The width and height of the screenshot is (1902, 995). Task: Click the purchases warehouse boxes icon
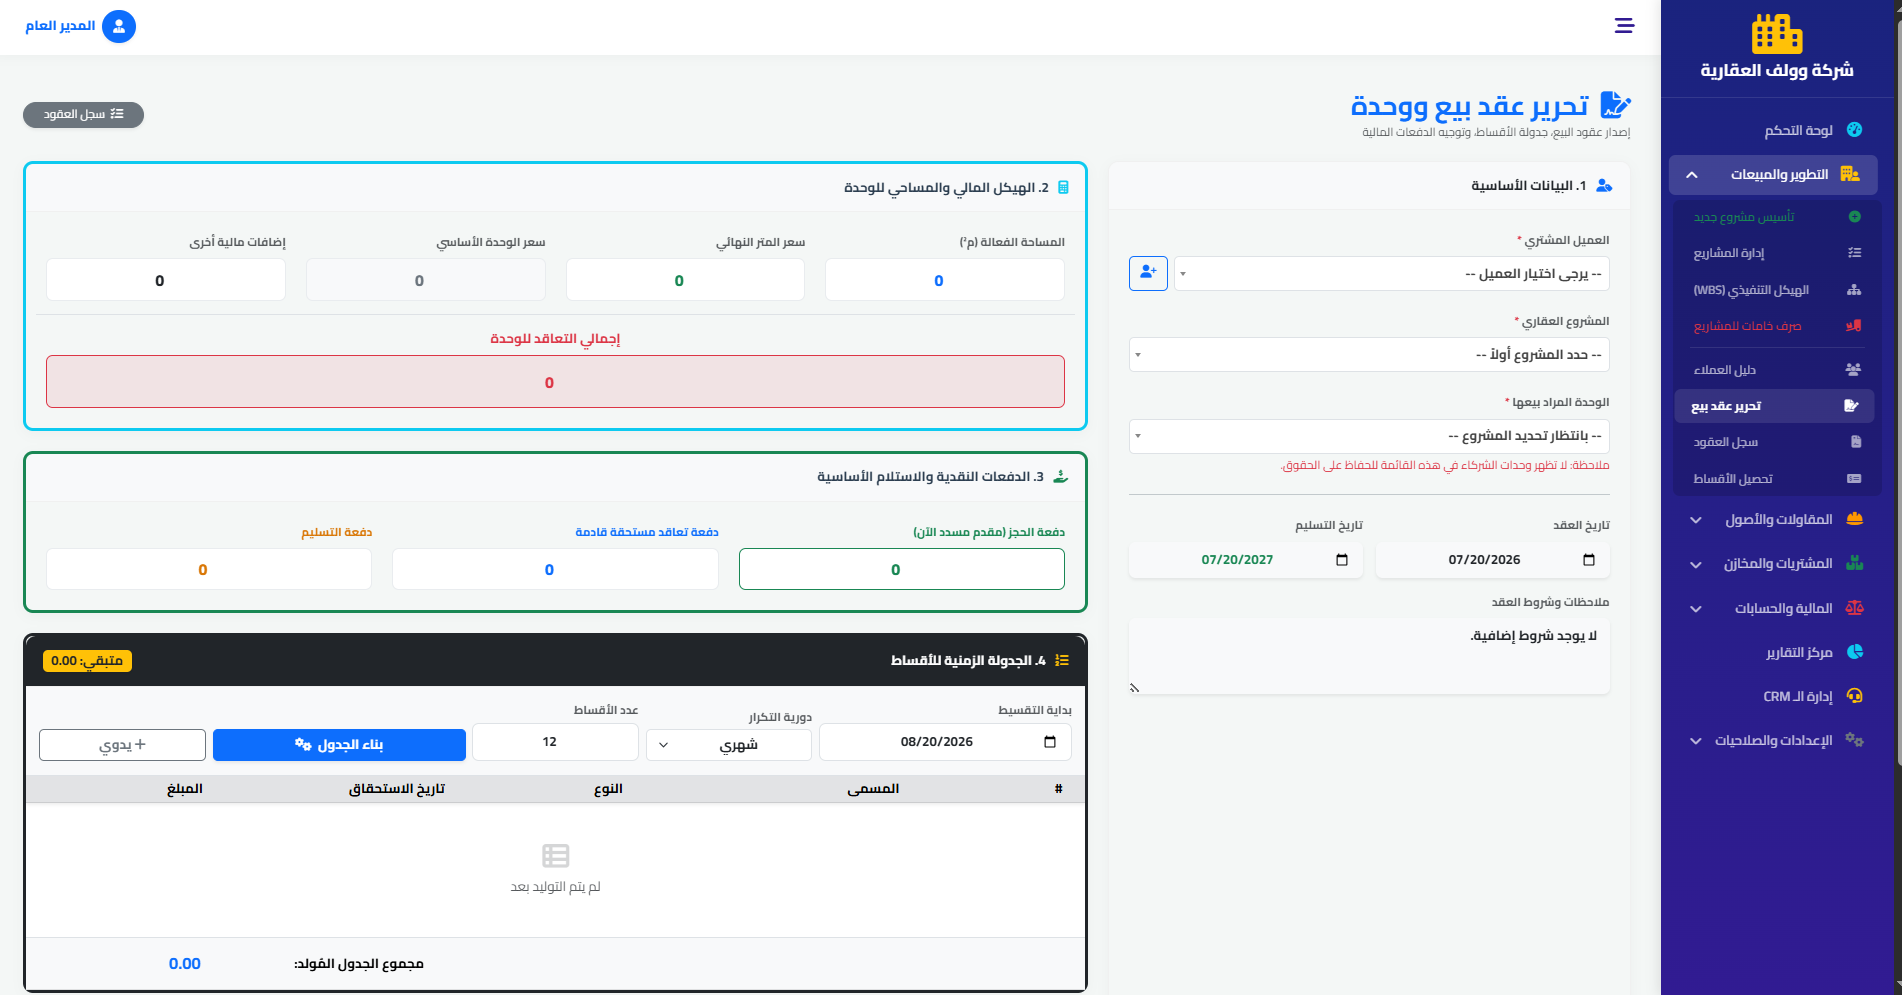point(1855,563)
